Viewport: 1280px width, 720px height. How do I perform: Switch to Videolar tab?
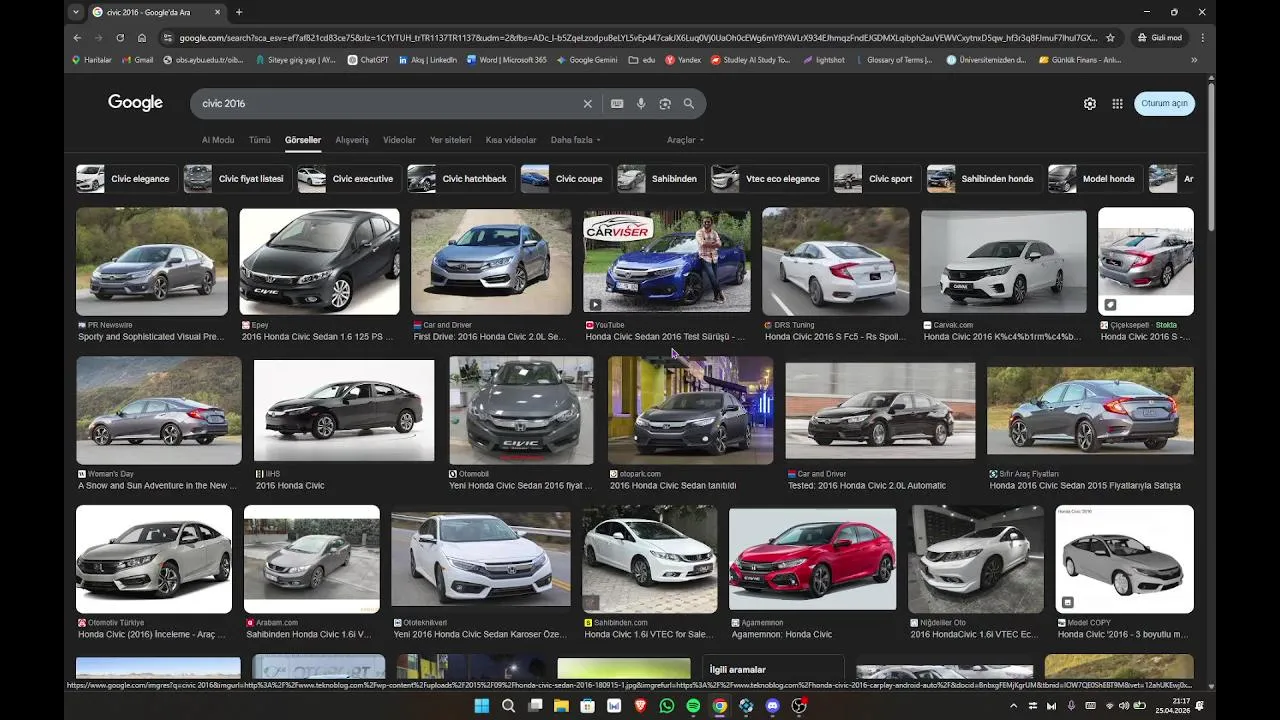(399, 140)
